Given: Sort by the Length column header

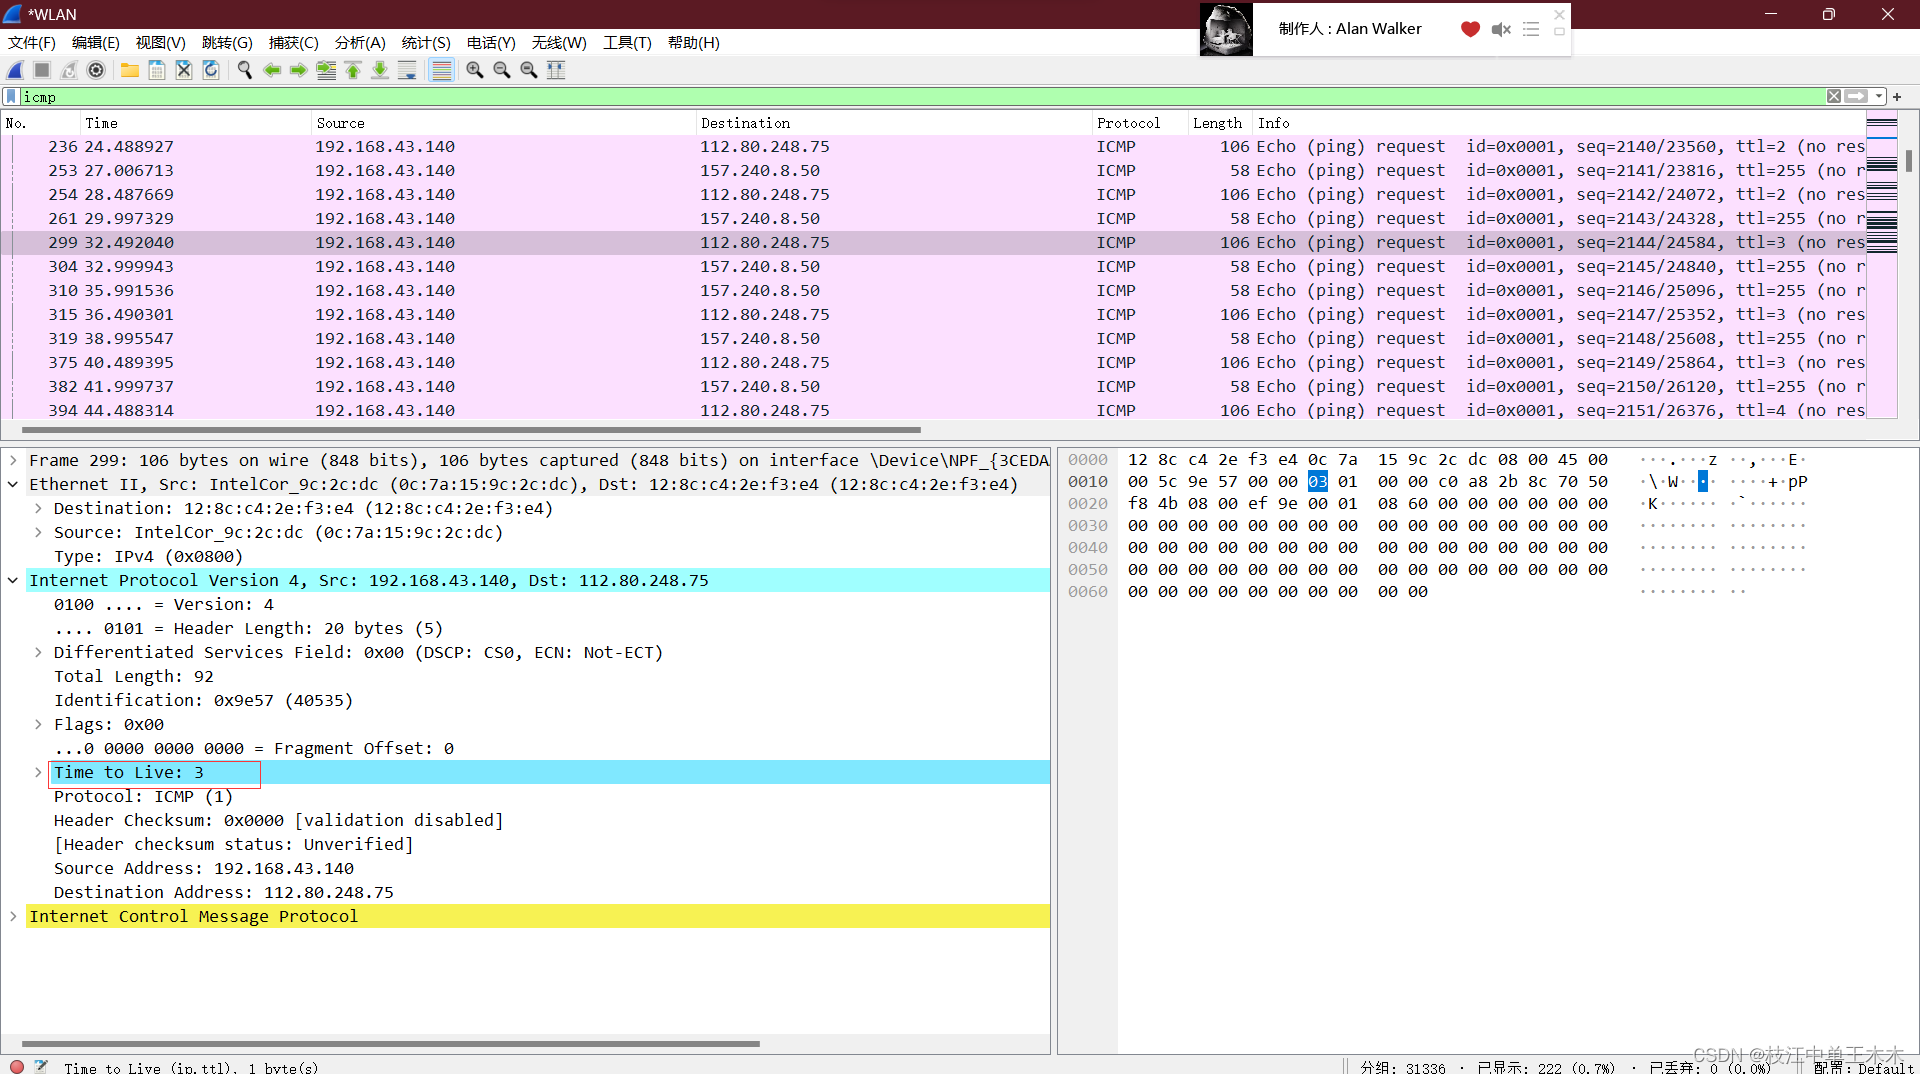Looking at the screenshot, I should click(x=1218, y=123).
